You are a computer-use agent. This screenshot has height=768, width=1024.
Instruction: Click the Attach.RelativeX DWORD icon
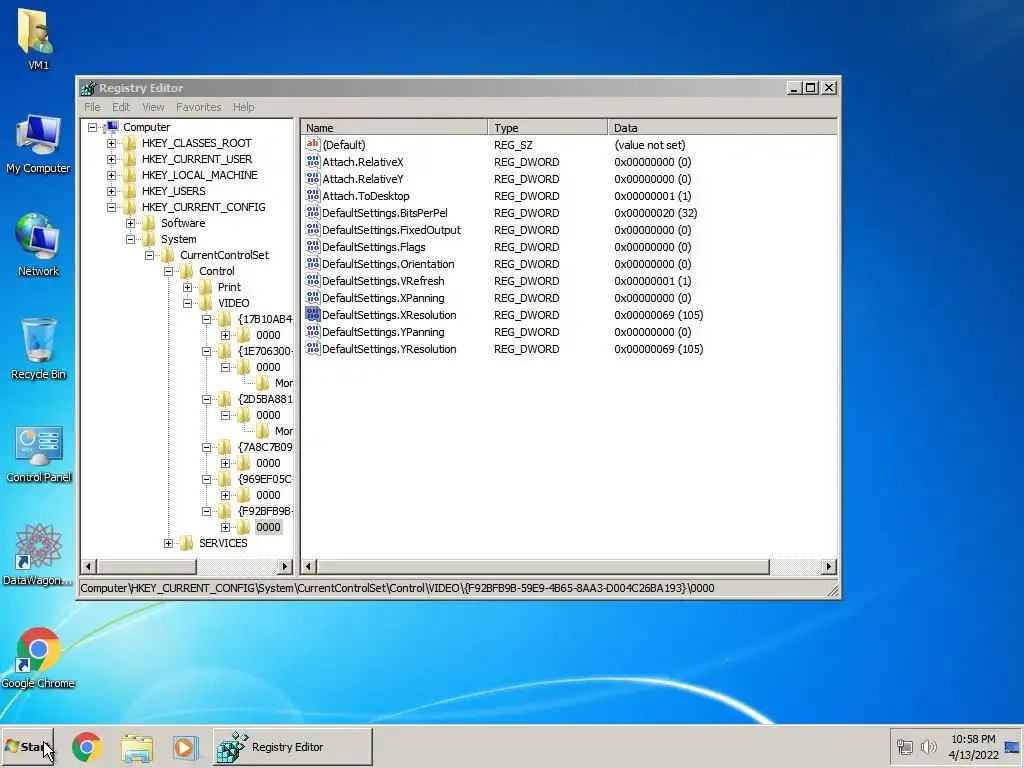coord(313,161)
